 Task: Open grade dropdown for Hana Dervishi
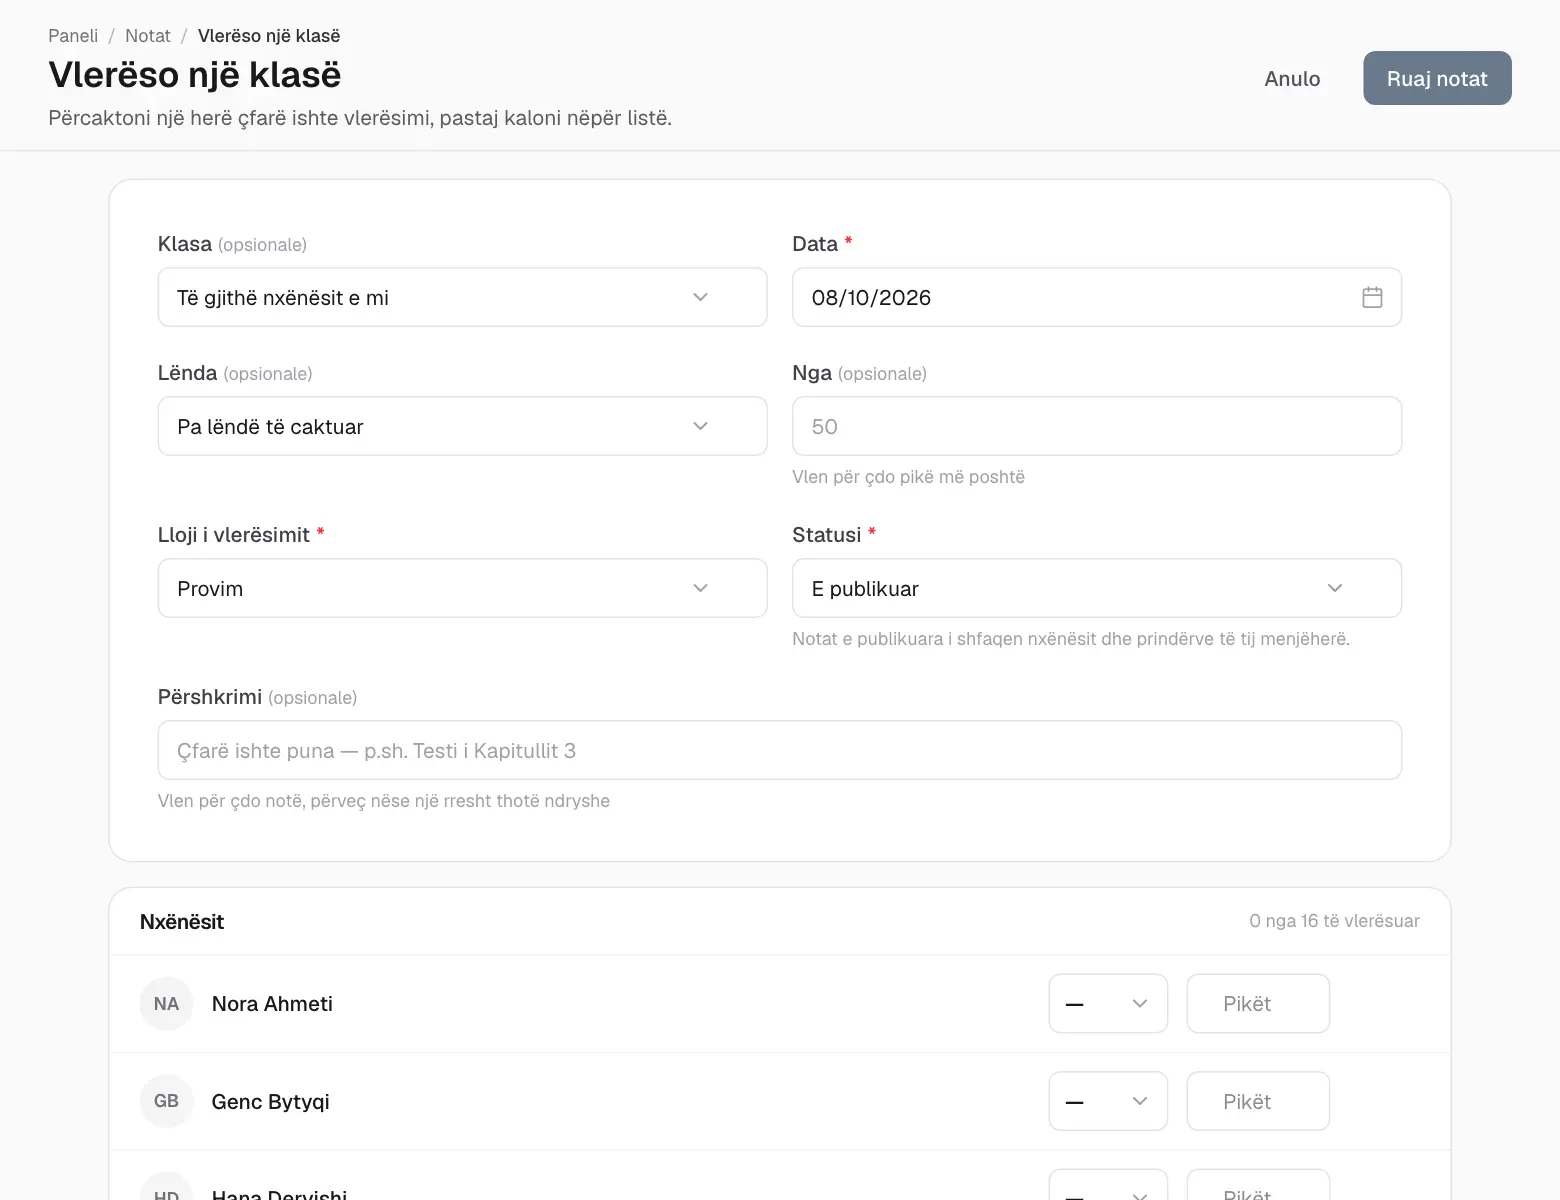pos(1108,1185)
